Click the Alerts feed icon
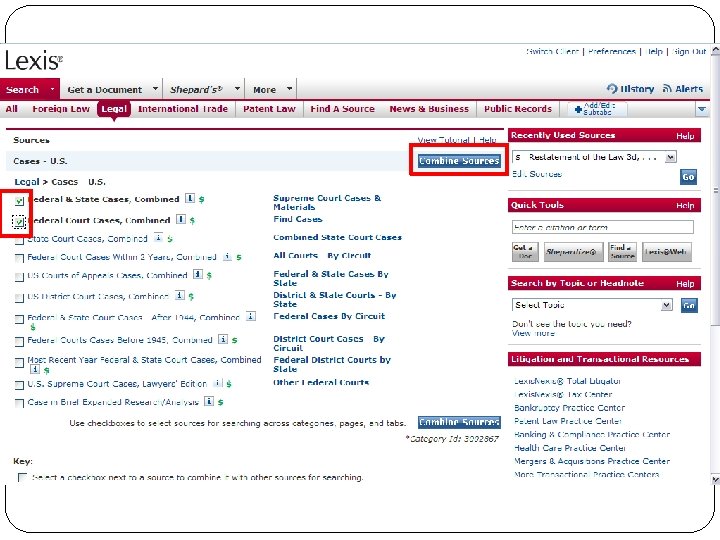 667,88
